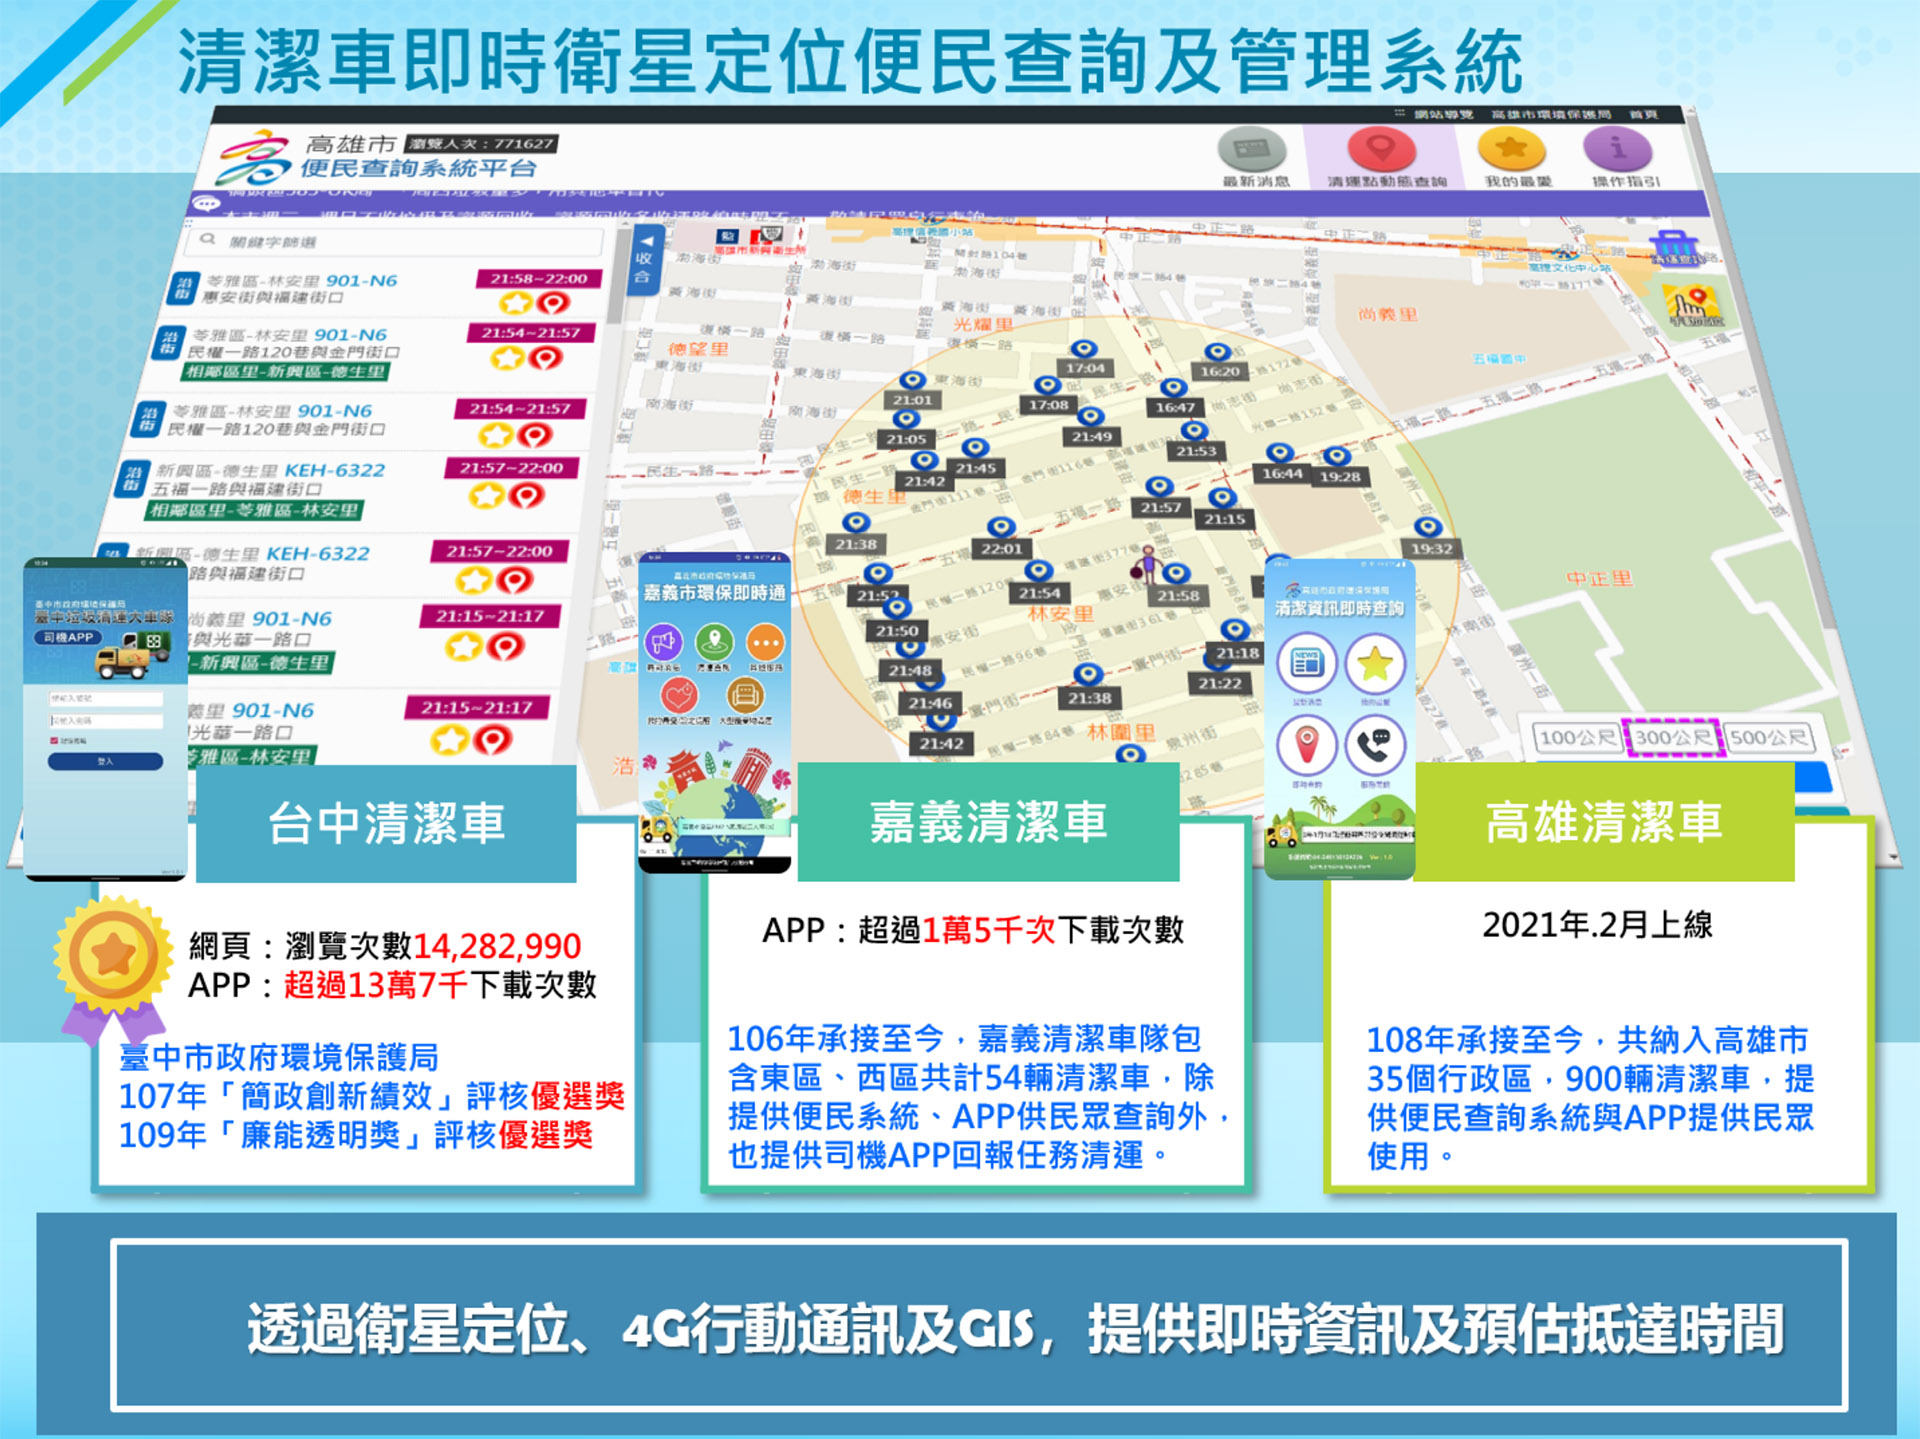This screenshot has width=1920, height=1439.
Task: Select the 300公尺 radius option
Action: click(x=1672, y=738)
